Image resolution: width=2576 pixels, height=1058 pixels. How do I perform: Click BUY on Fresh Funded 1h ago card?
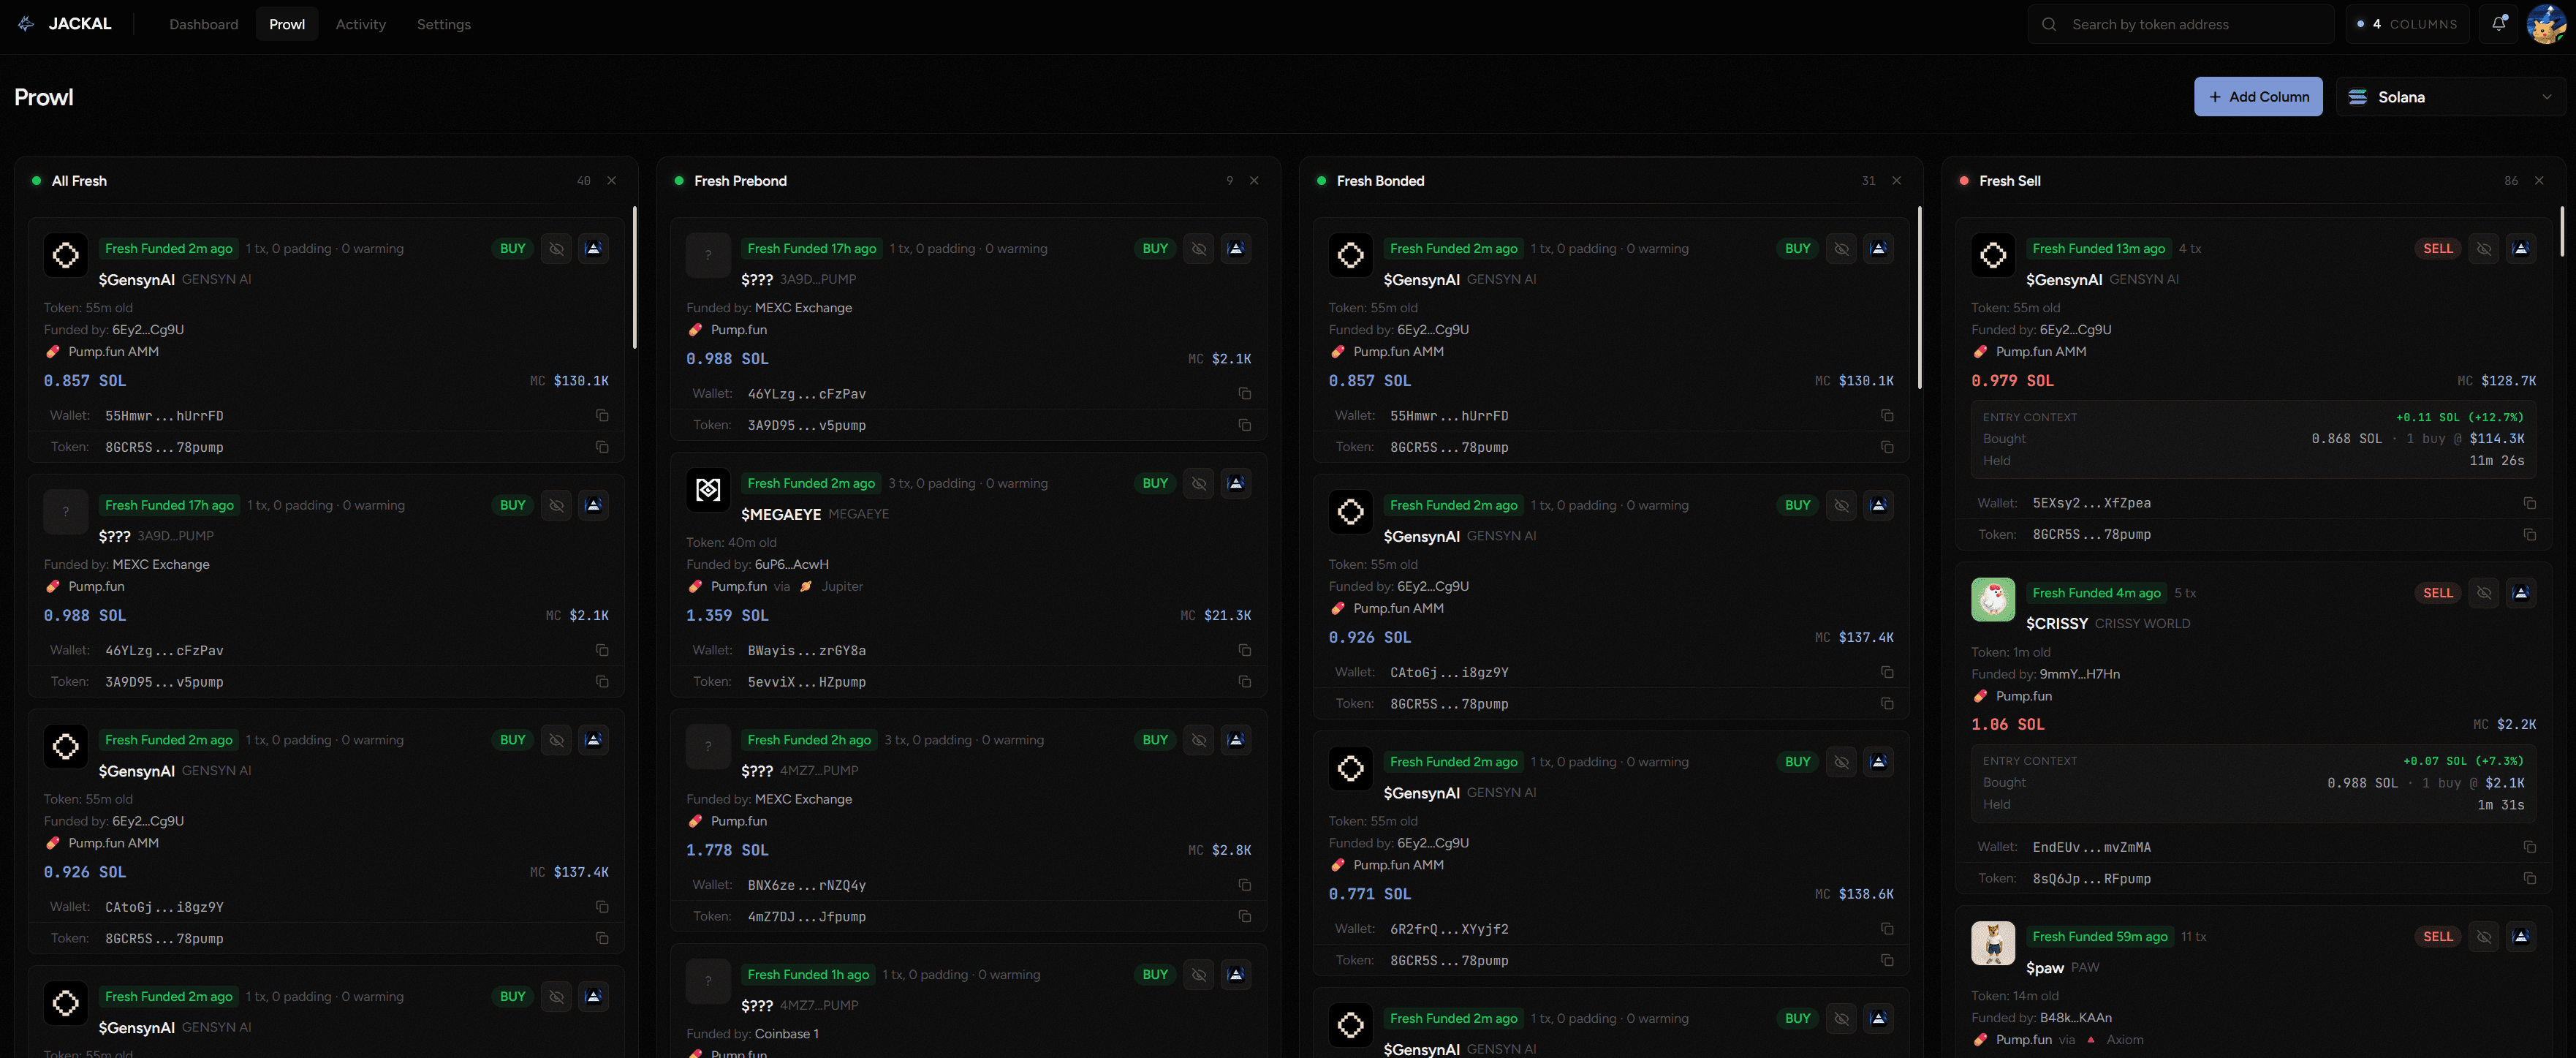pyautogui.click(x=1155, y=975)
